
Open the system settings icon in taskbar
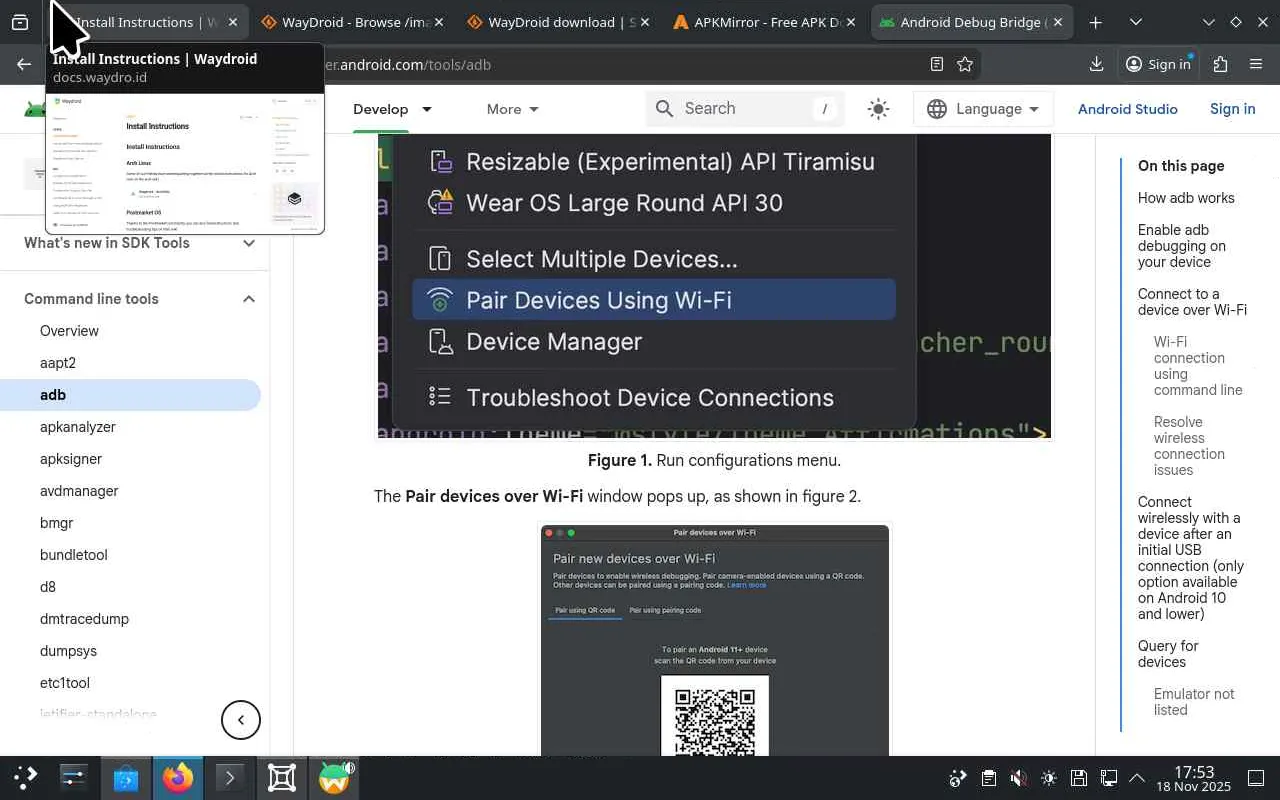74,777
